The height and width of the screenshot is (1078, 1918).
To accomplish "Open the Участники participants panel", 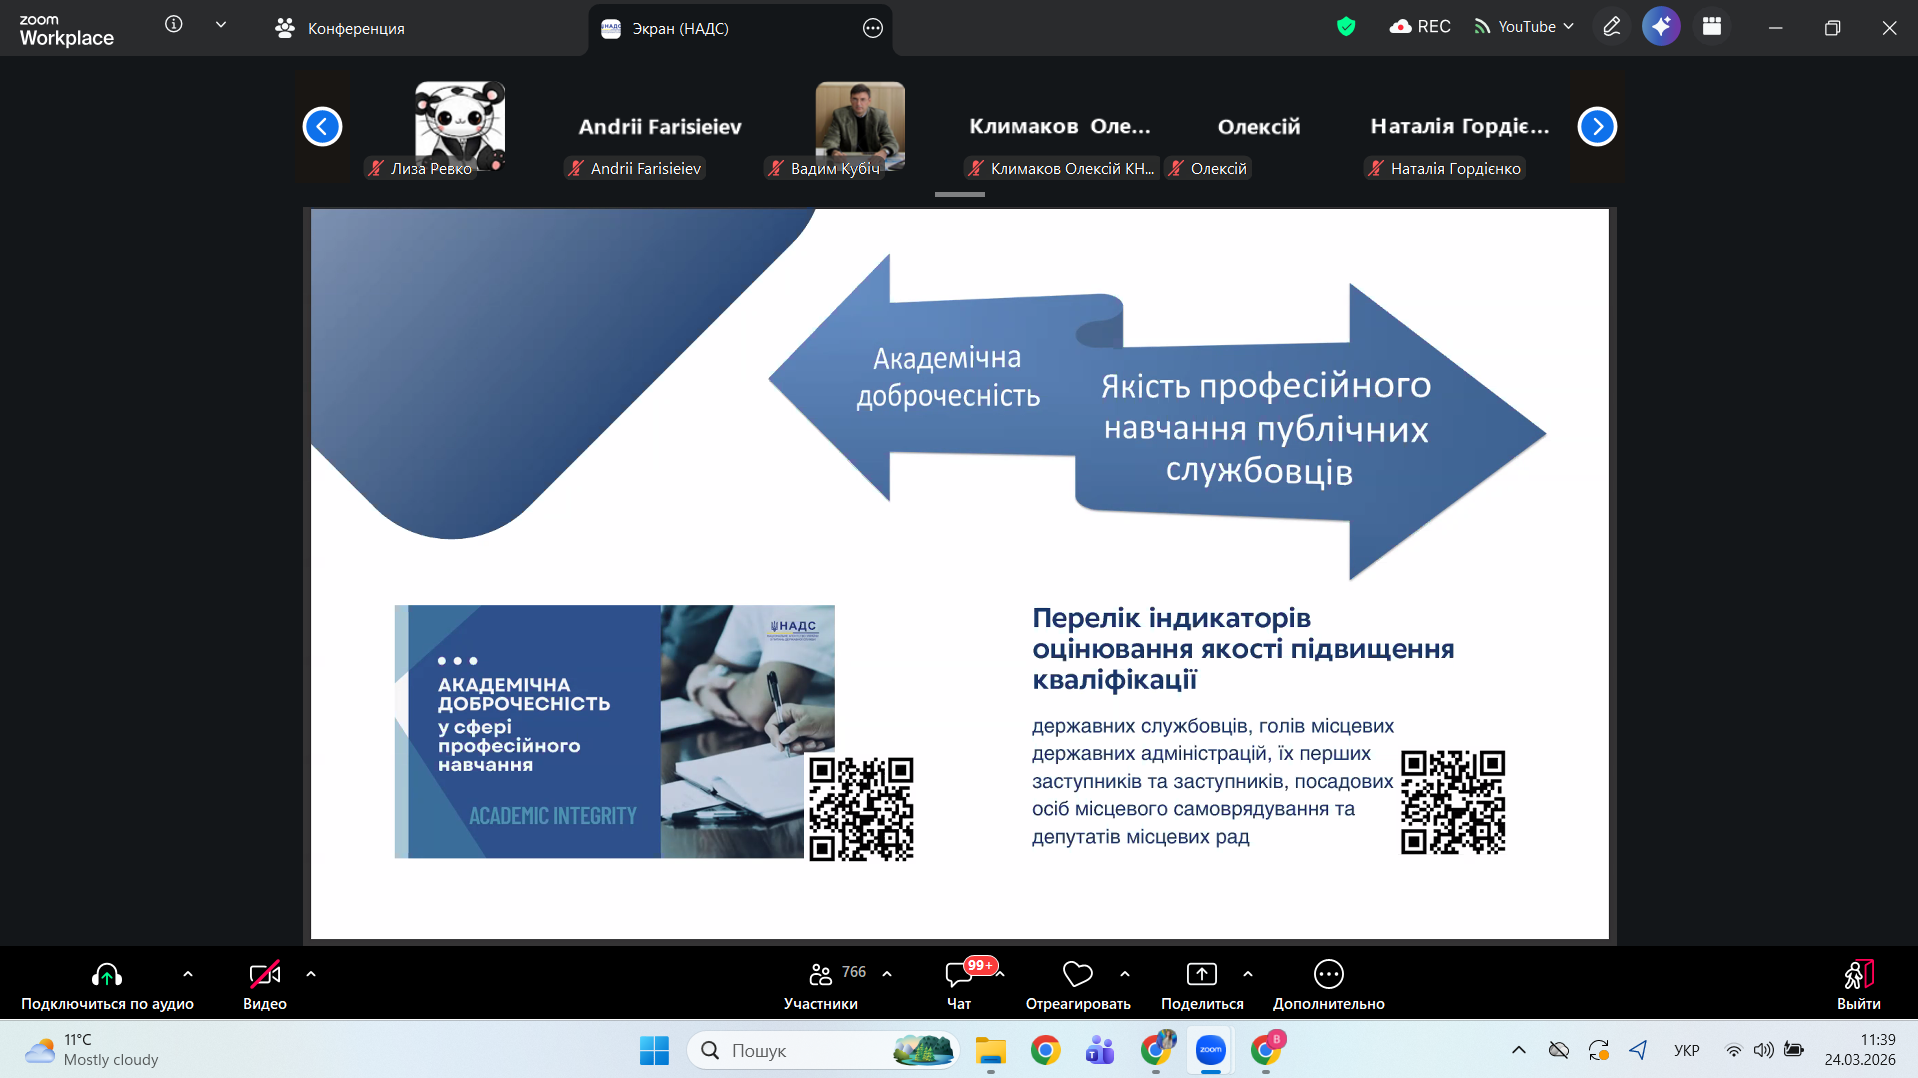I will pos(821,984).
